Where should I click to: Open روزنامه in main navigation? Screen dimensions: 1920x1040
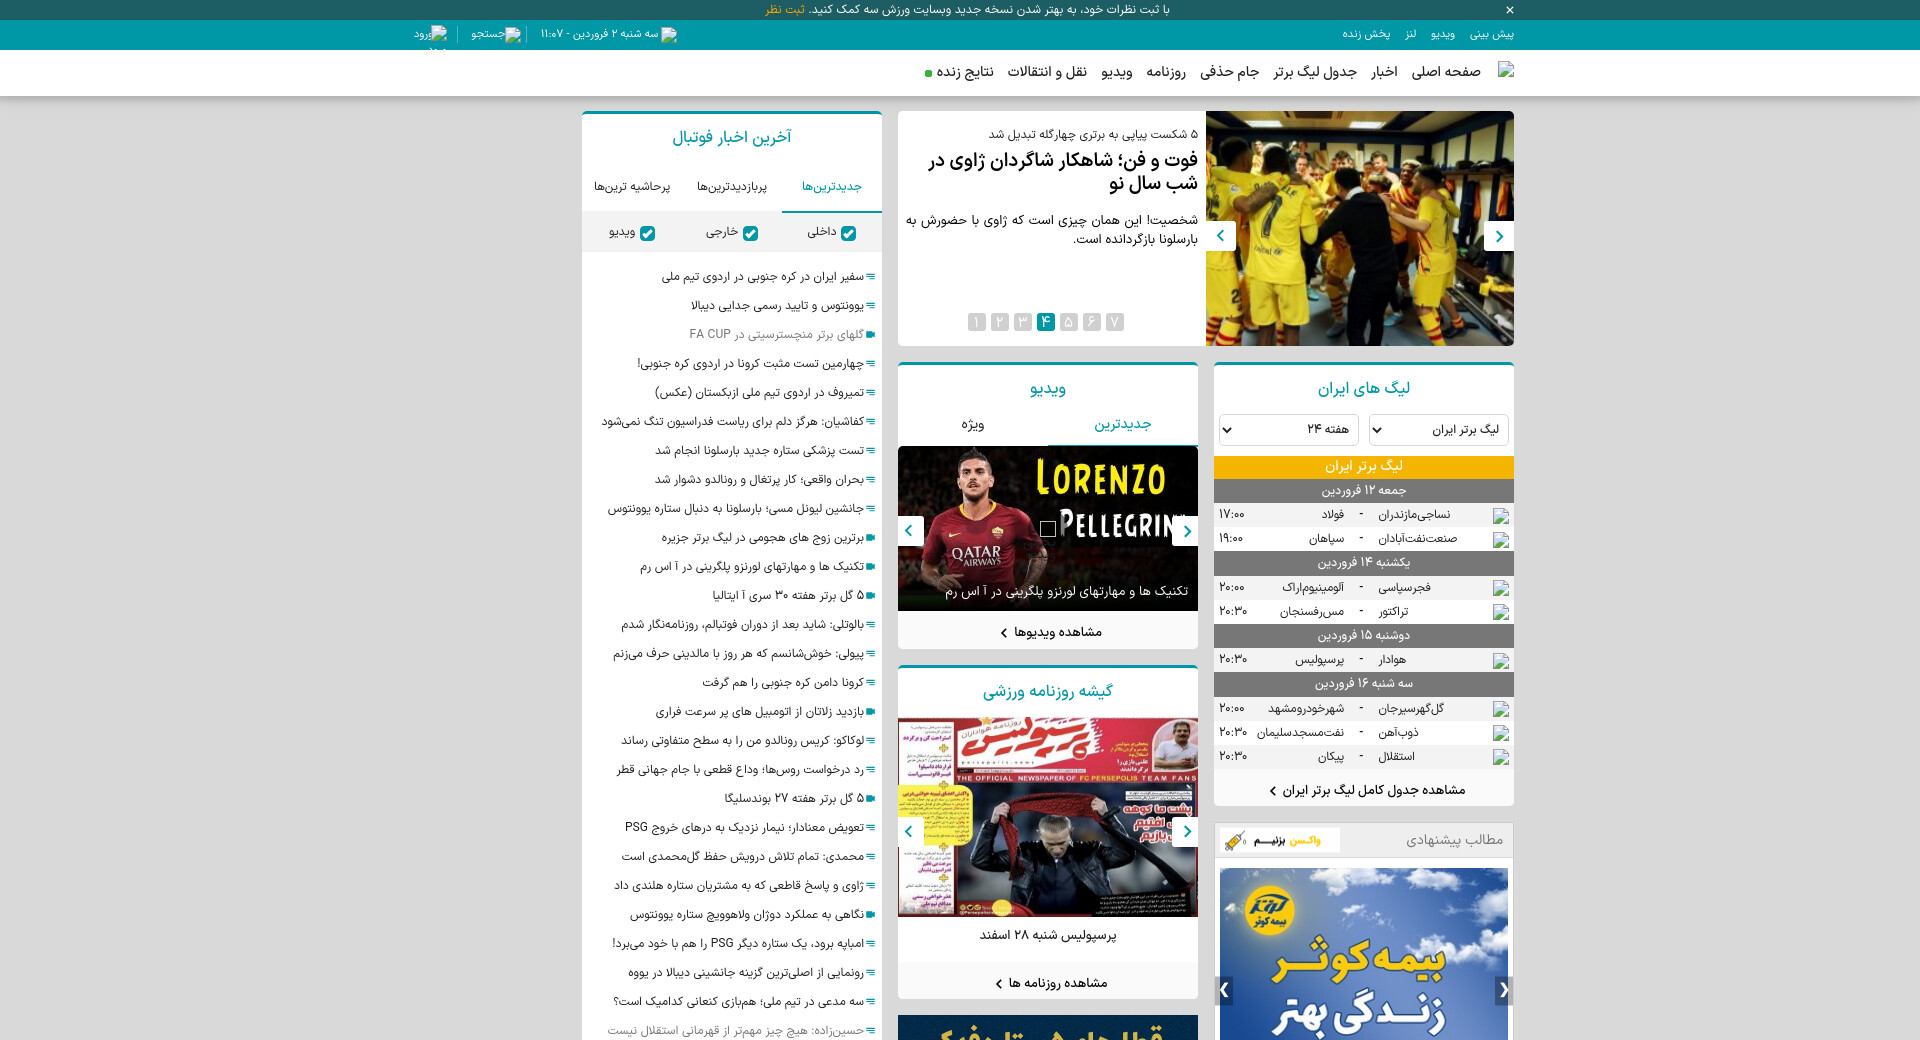point(1166,72)
